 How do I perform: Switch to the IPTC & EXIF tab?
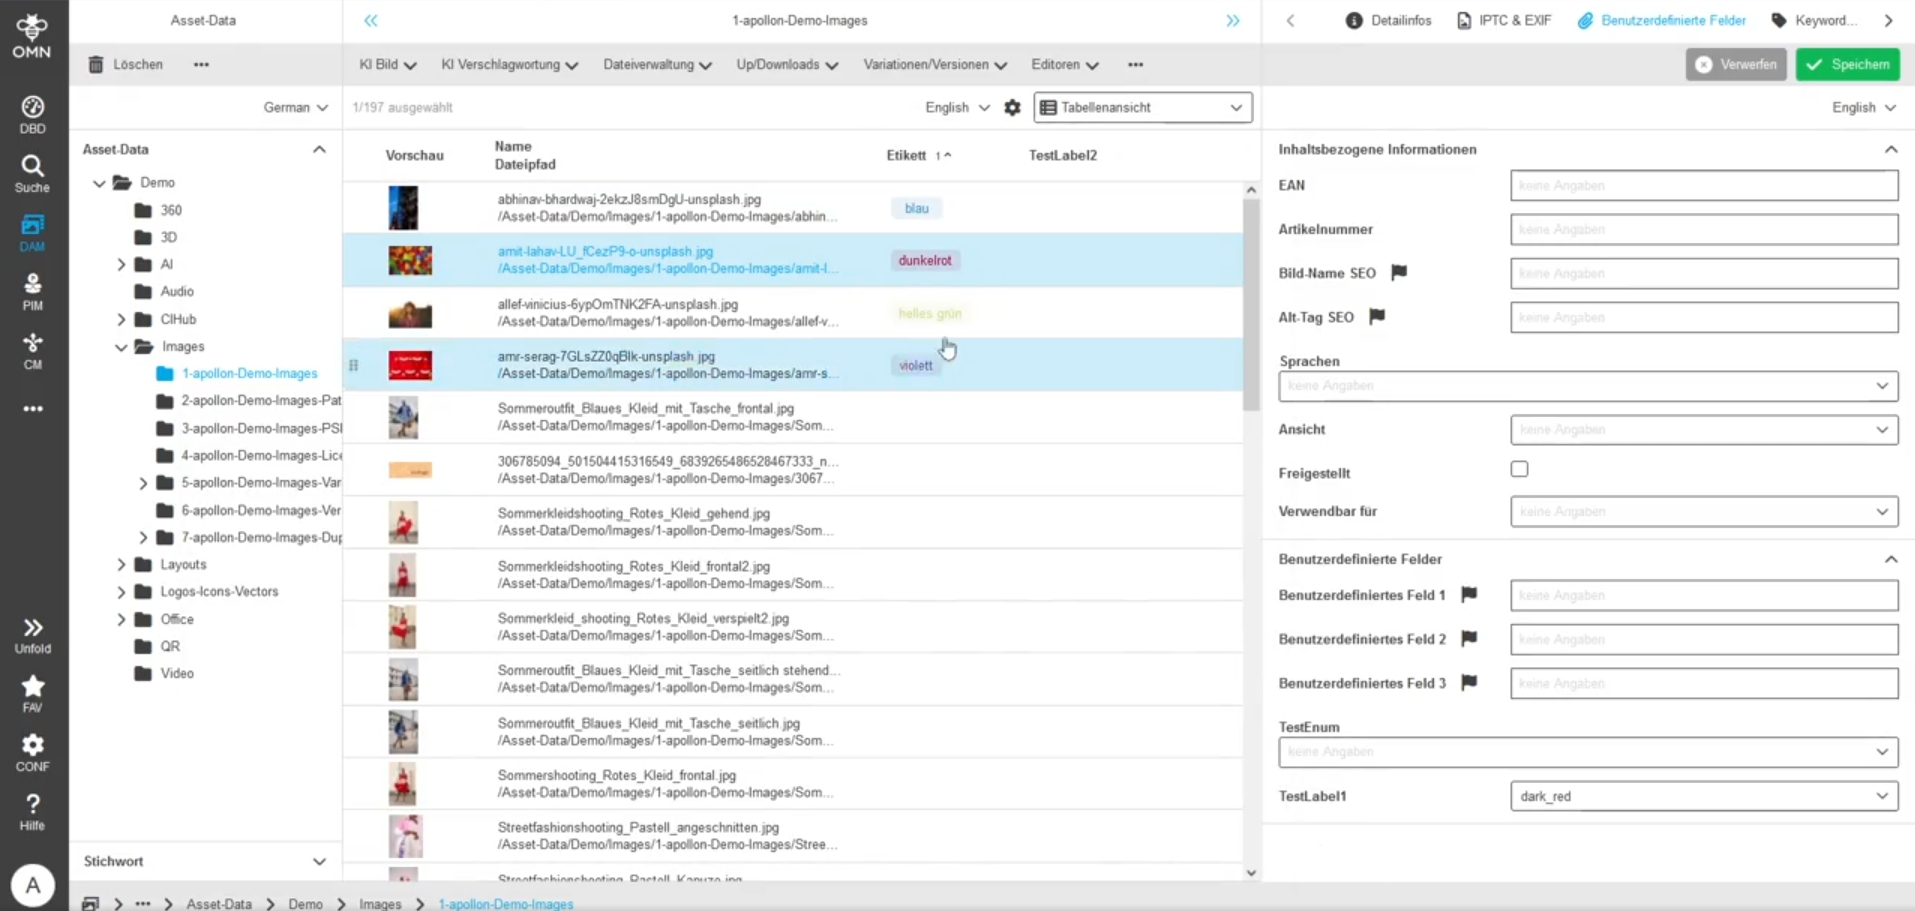point(1504,20)
